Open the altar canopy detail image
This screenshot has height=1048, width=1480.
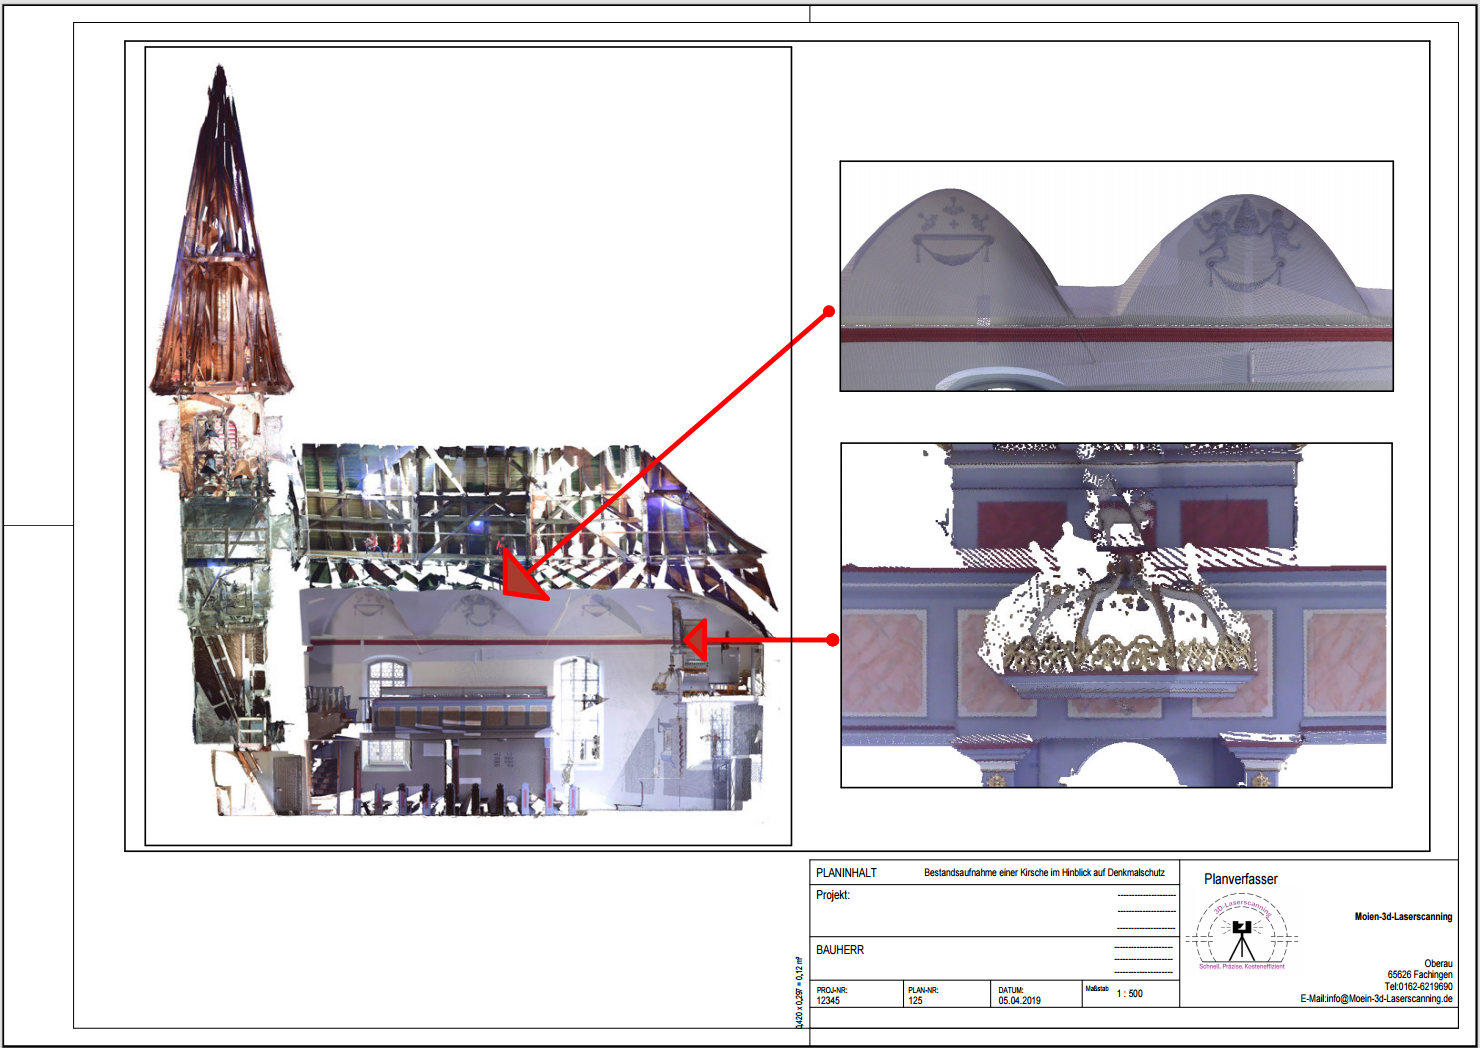1116,615
